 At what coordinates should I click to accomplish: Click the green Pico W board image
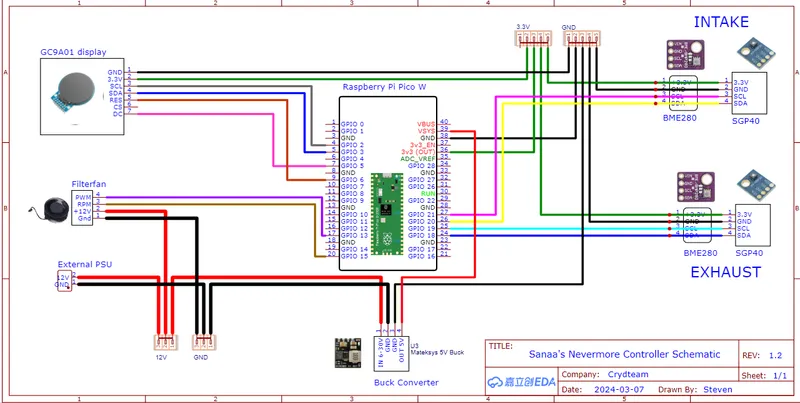387,214
